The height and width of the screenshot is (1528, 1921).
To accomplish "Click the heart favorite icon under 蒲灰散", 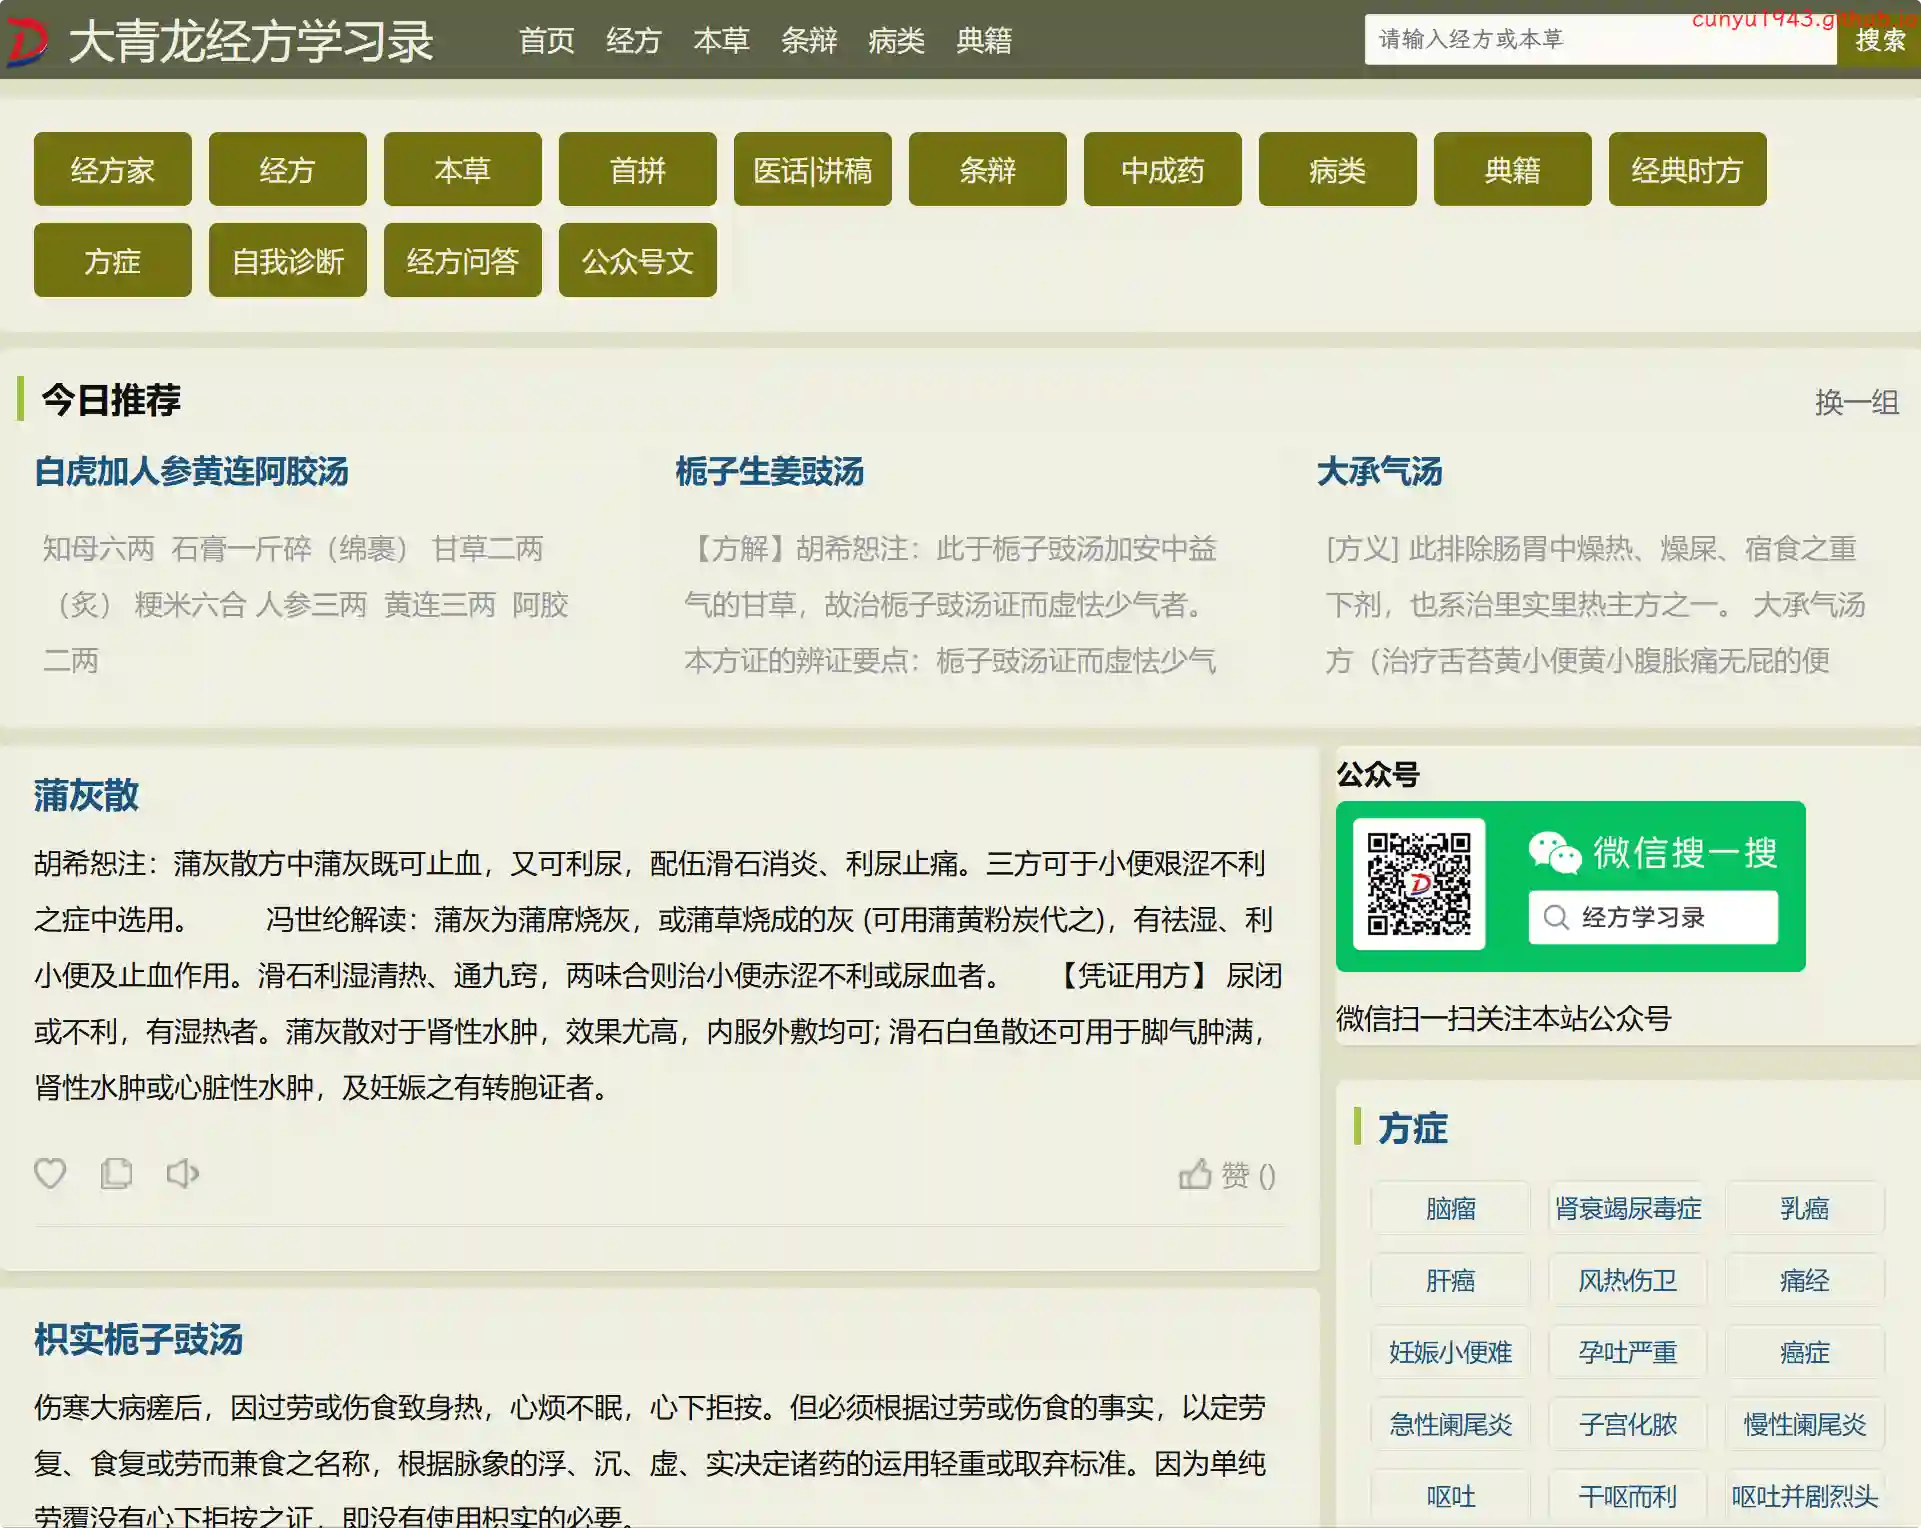I will point(50,1173).
